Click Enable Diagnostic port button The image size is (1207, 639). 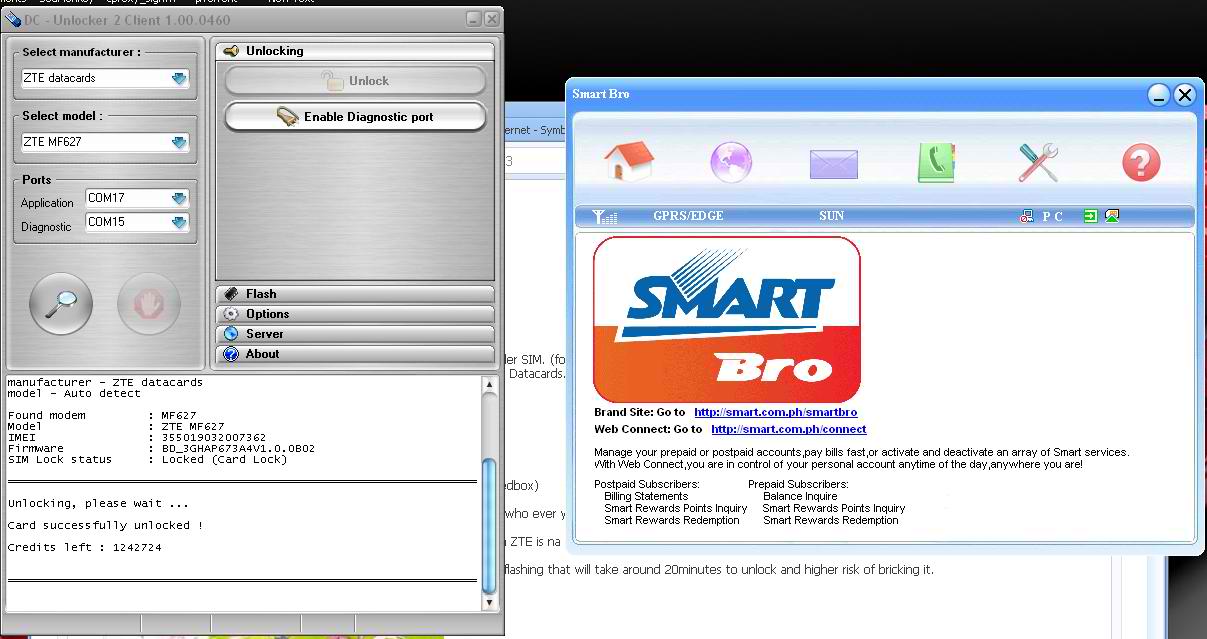(x=355, y=117)
